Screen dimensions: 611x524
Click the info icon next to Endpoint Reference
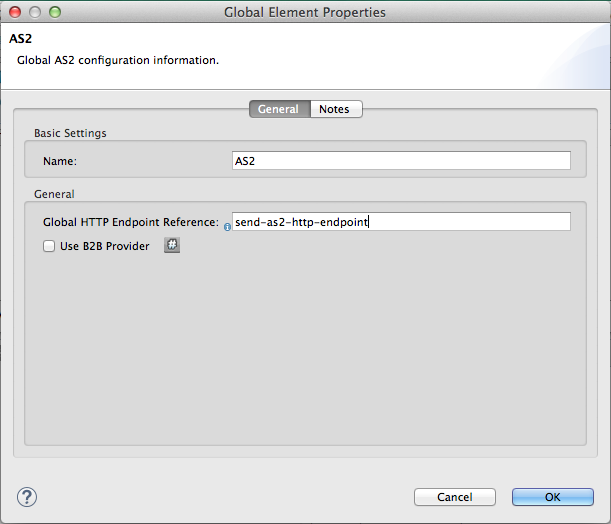tap(227, 227)
